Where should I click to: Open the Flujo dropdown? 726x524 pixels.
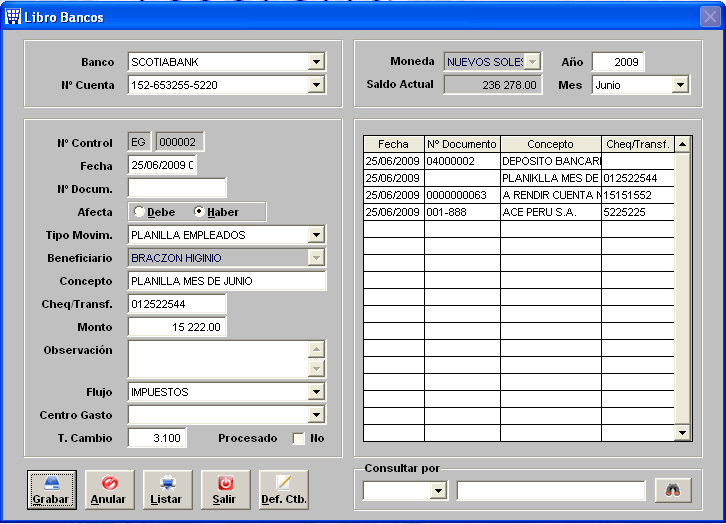[316, 392]
